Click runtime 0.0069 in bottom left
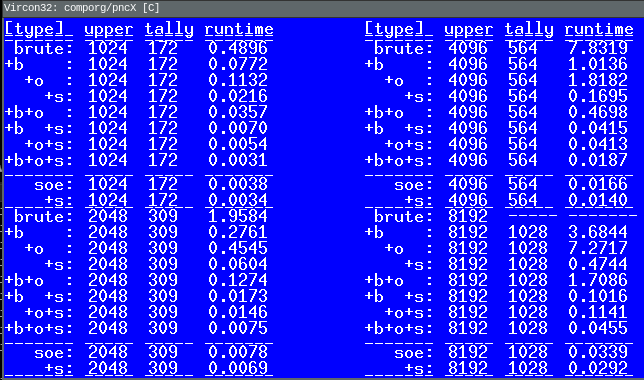The width and height of the screenshot is (644, 380). coord(238,368)
